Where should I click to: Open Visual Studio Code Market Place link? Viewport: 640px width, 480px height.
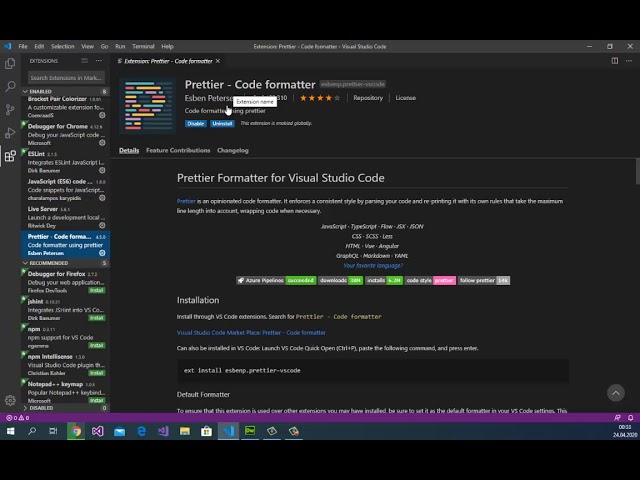click(x=251, y=333)
